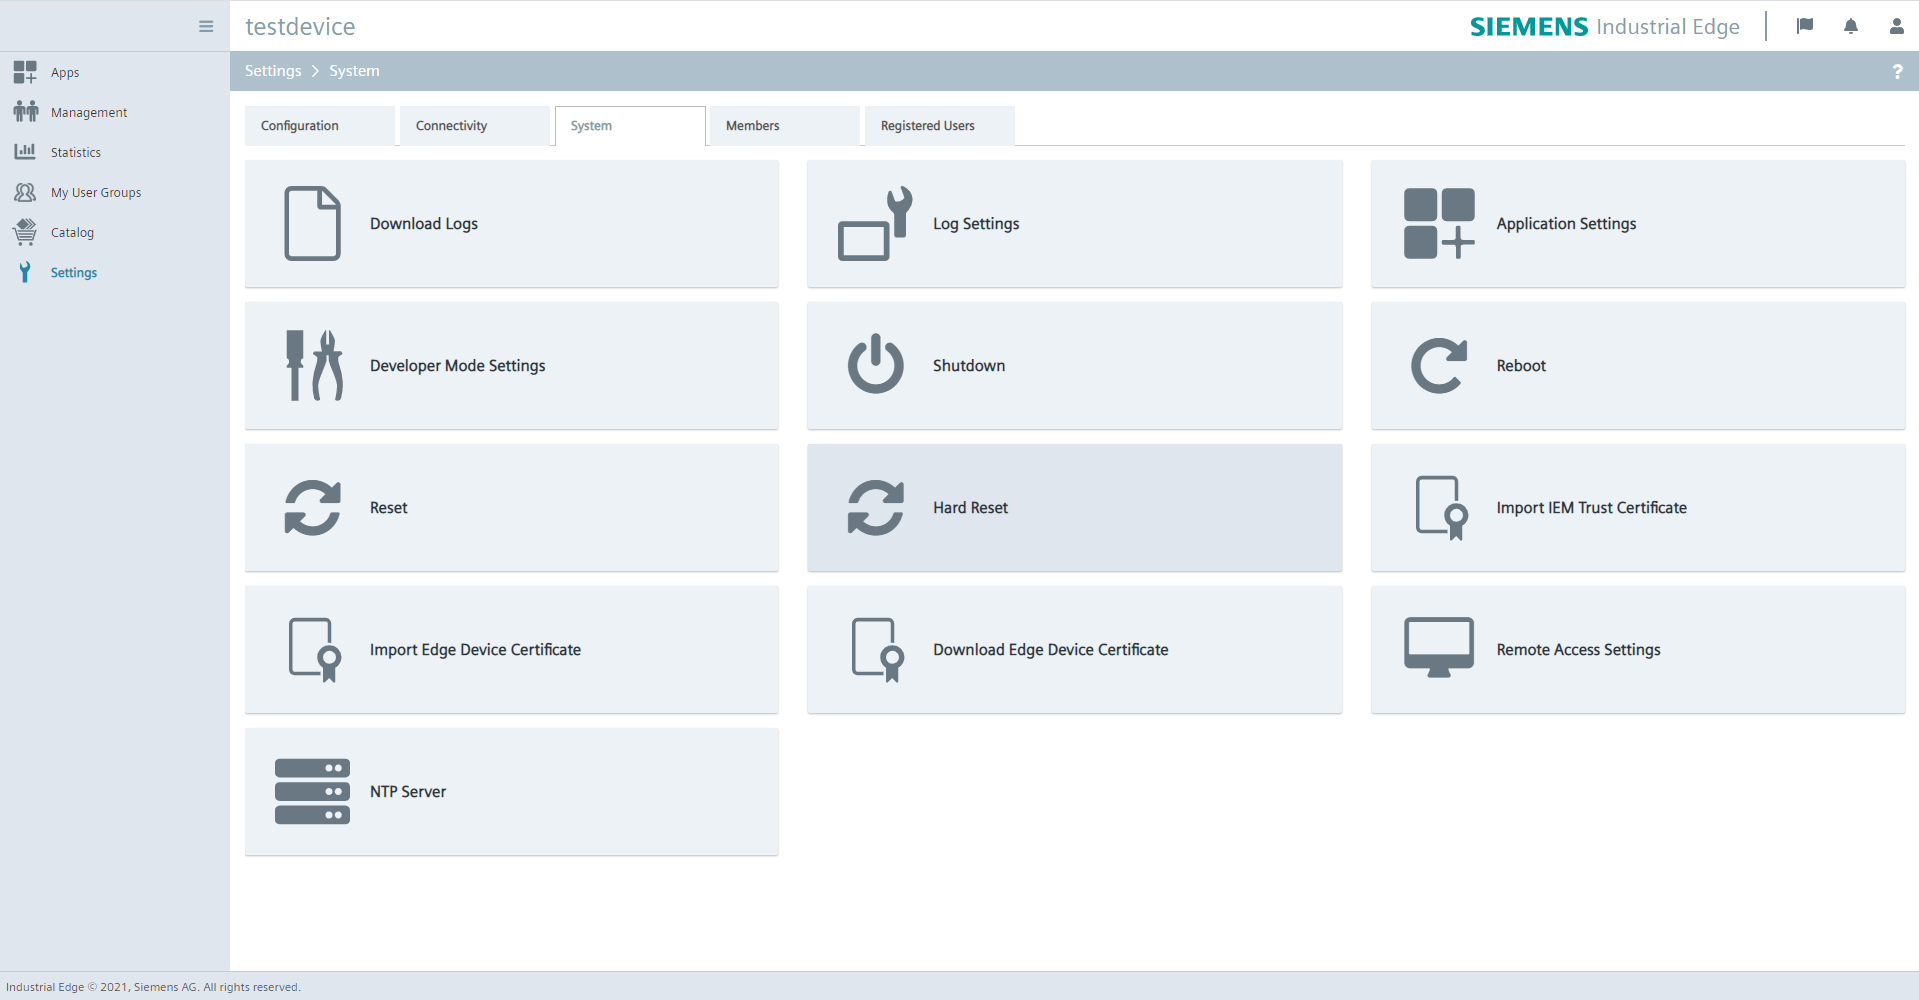Screen dimensions: 1919x1000
Task: Open the user profile icon
Action: pyautogui.click(x=1896, y=27)
